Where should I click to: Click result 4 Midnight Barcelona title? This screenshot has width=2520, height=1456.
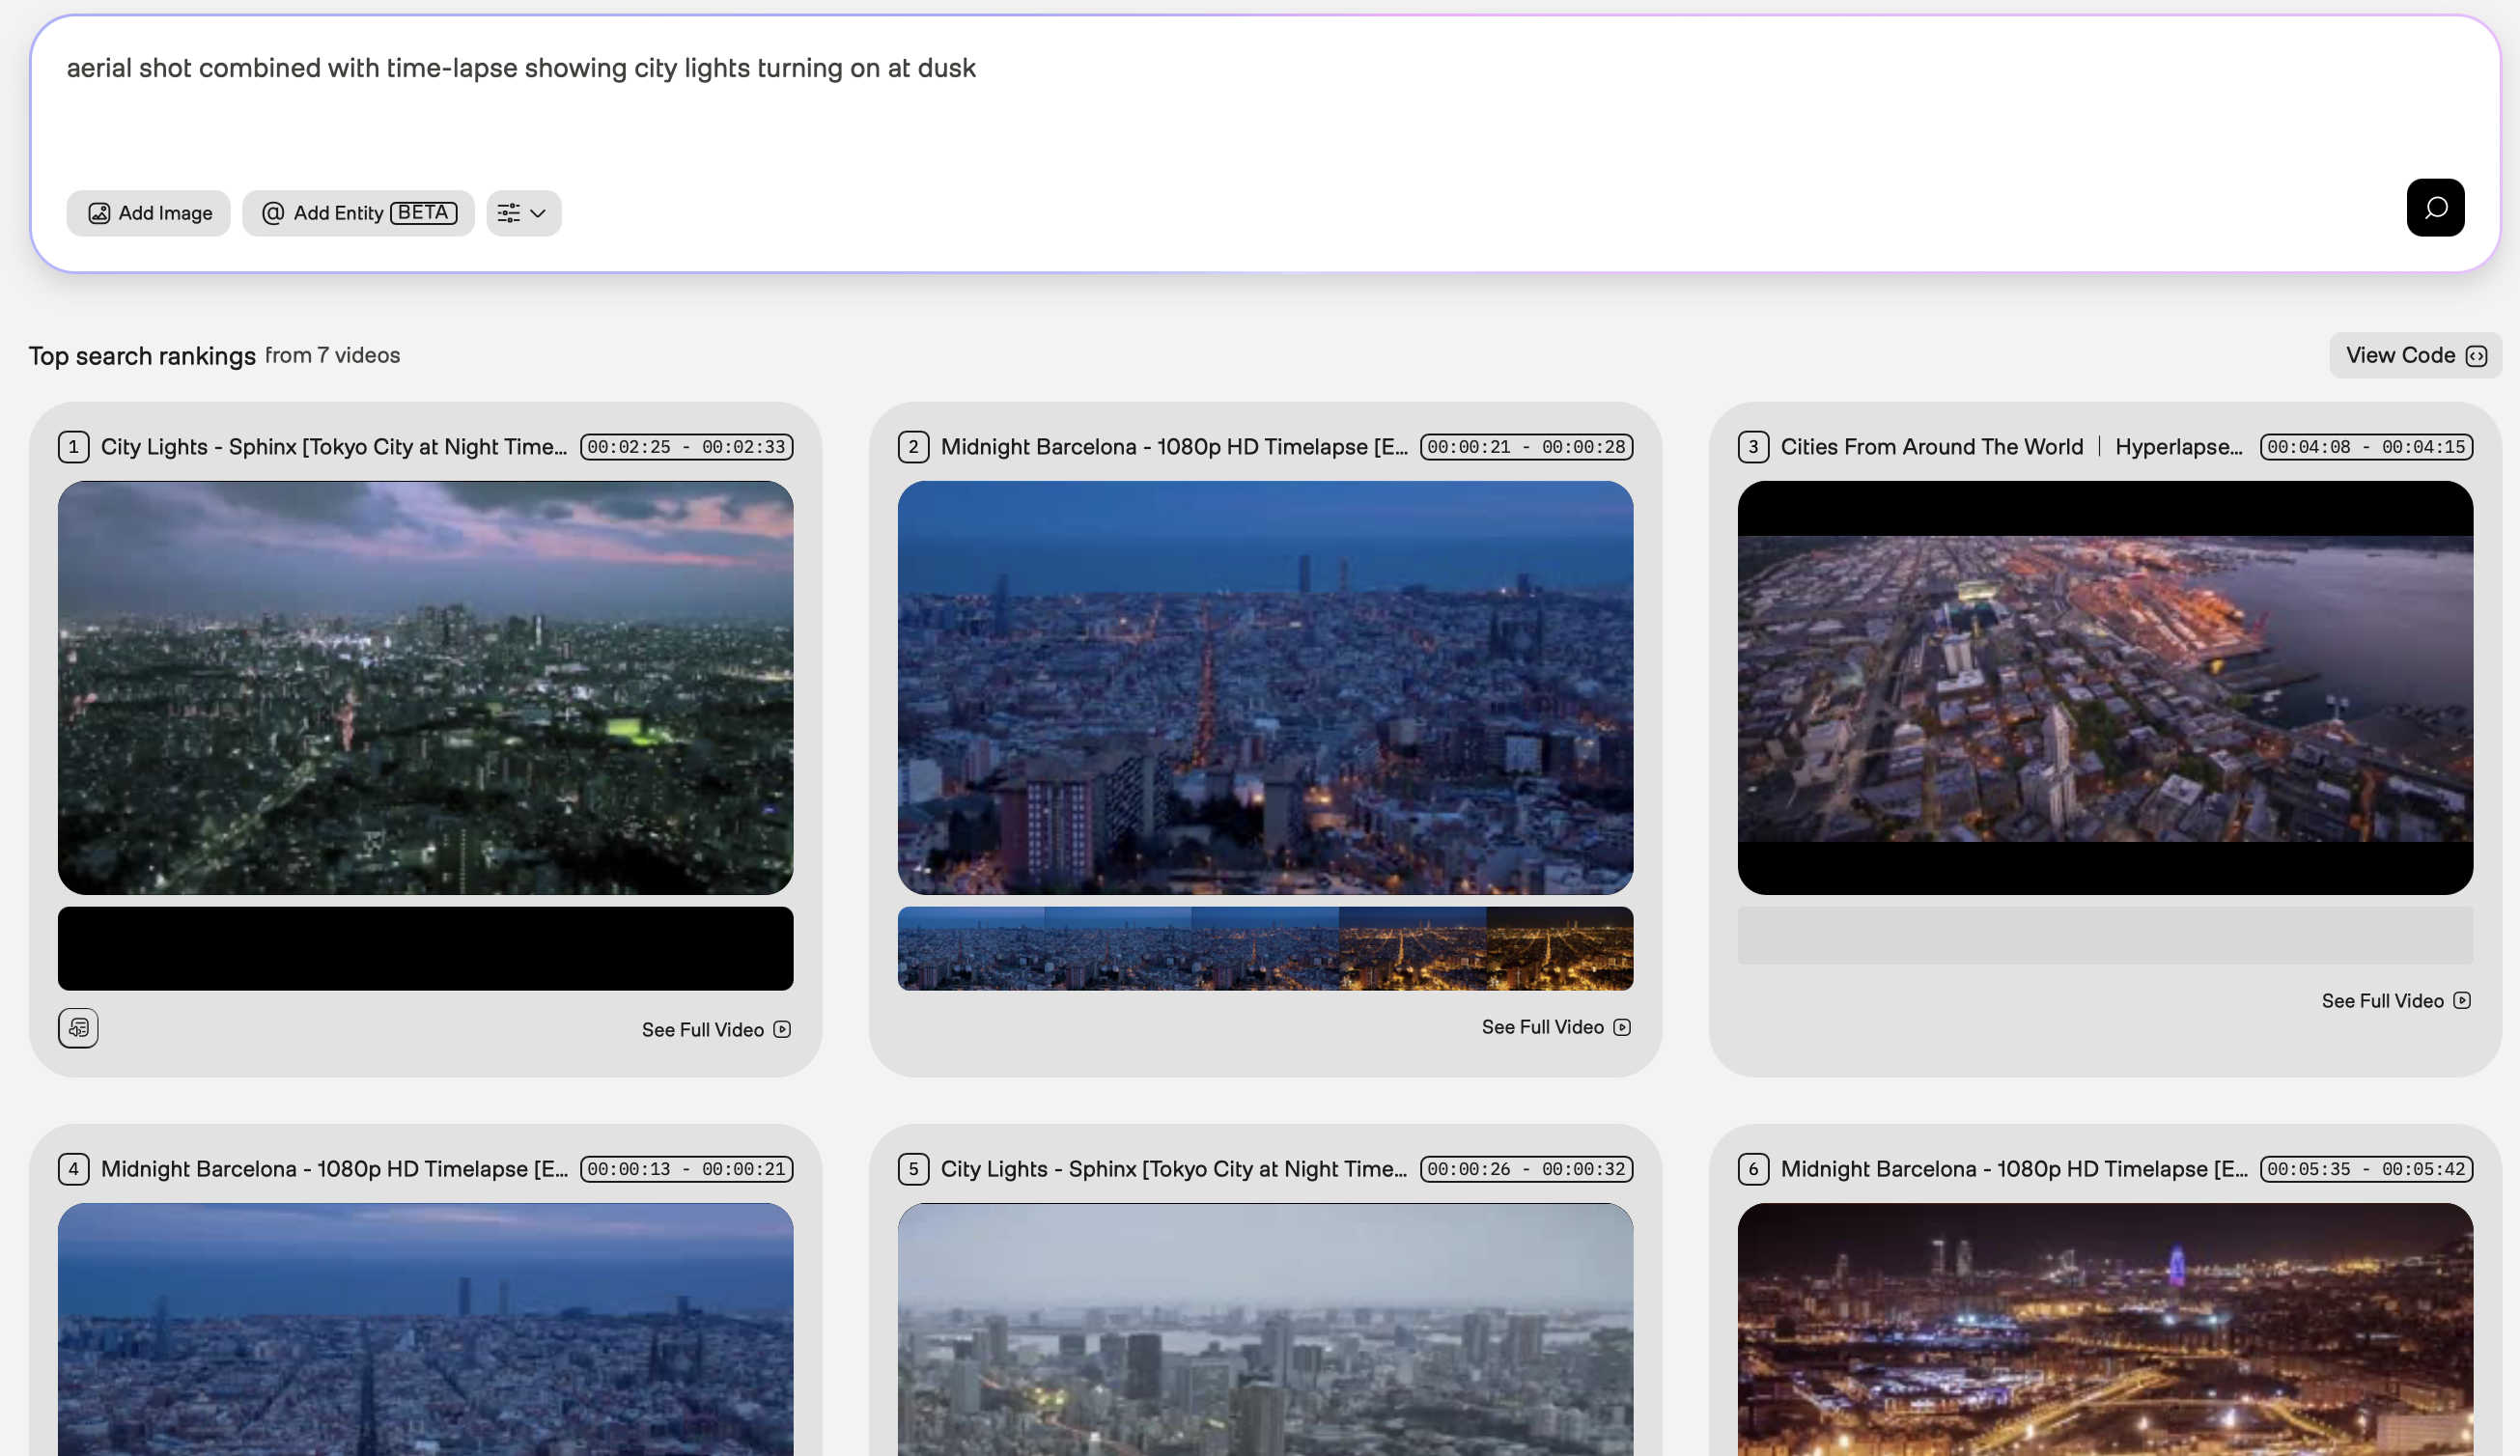pyautogui.click(x=334, y=1169)
